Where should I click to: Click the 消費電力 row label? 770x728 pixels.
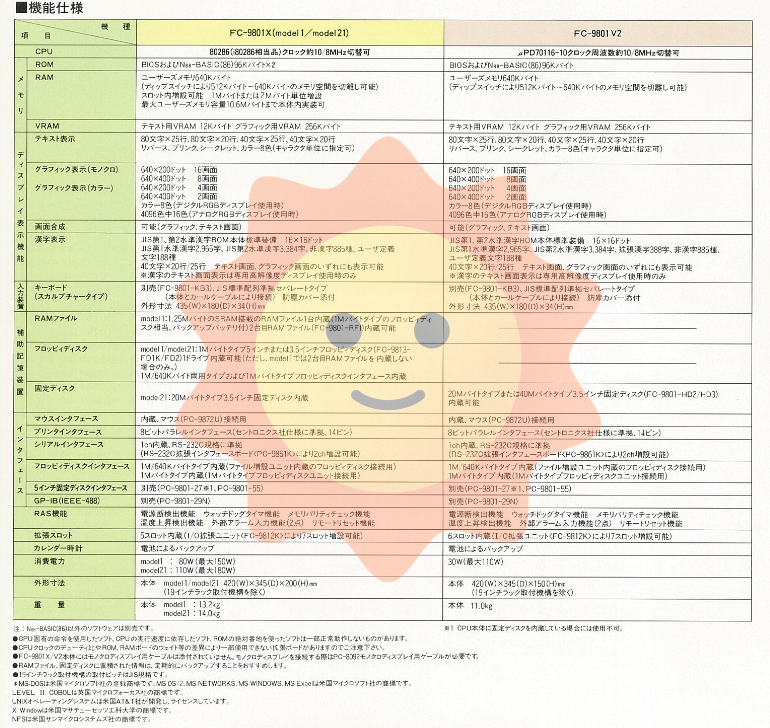point(48,562)
